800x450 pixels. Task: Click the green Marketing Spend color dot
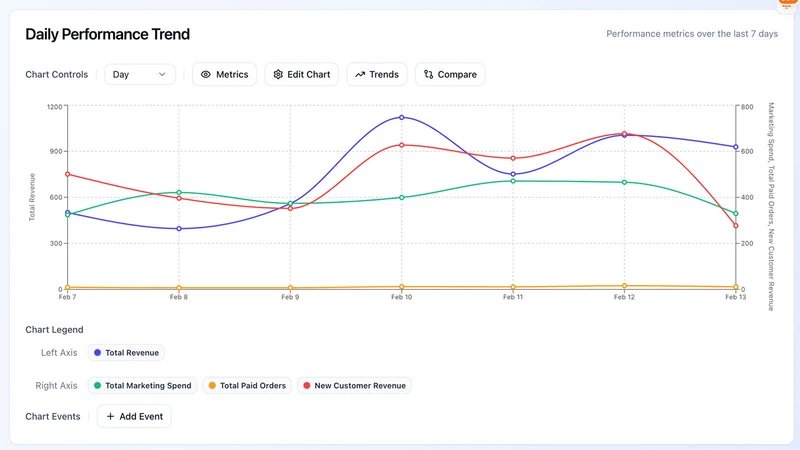(x=97, y=386)
